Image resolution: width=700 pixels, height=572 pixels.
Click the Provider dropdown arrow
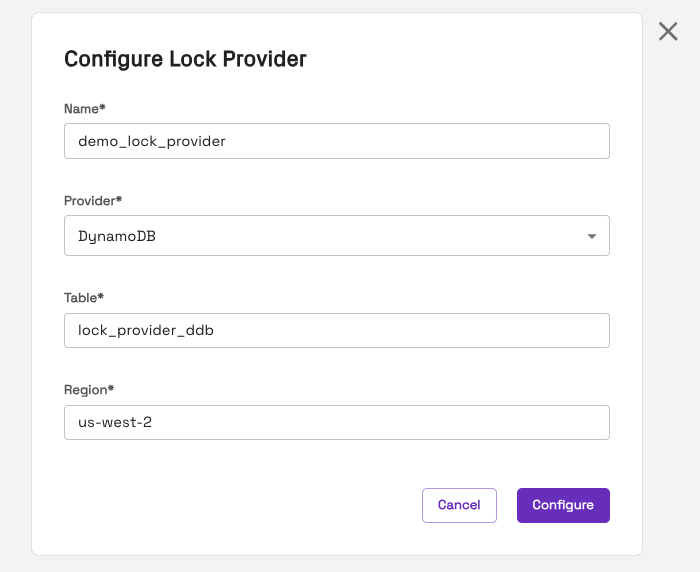(x=591, y=236)
